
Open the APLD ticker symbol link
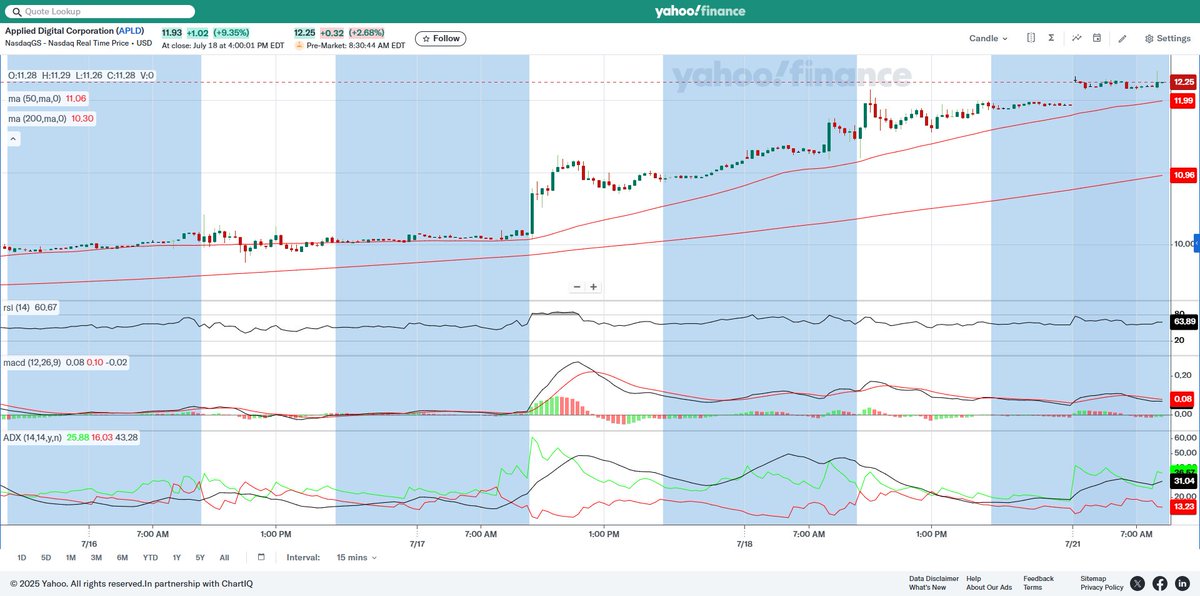click(130, 31)
